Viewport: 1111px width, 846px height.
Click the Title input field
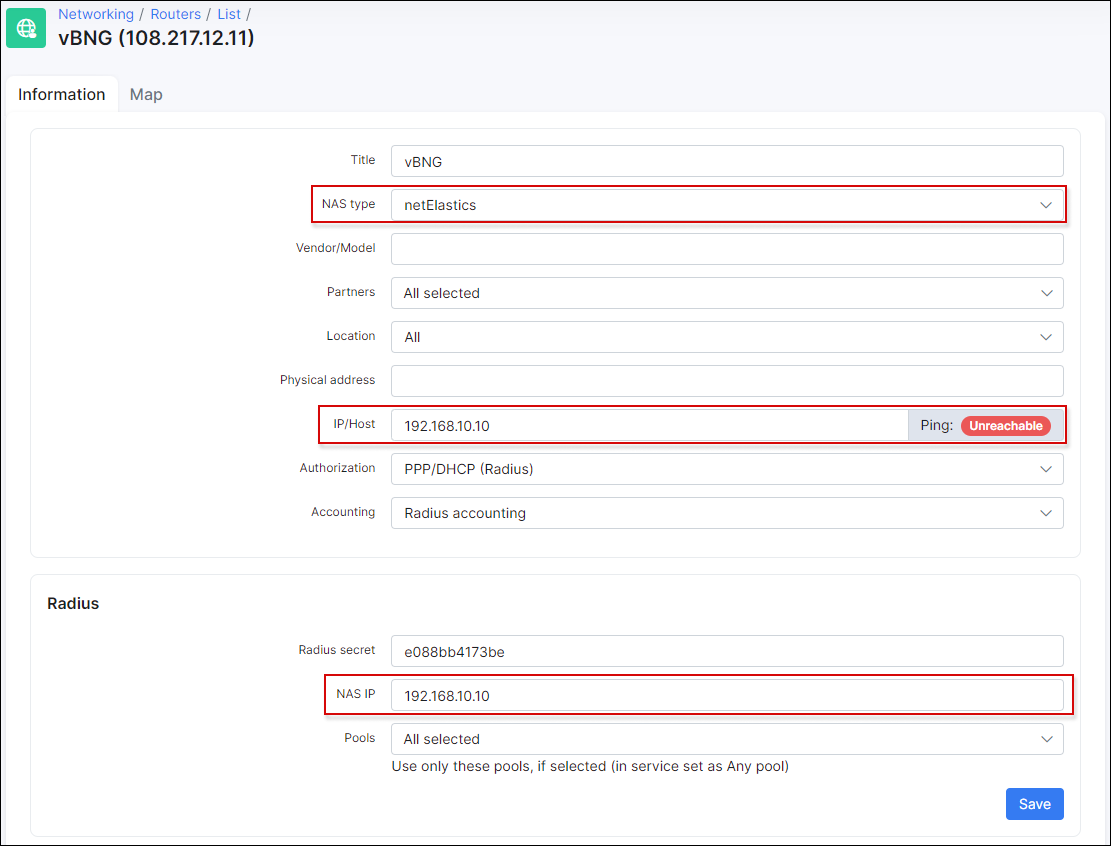pos(727,162)
